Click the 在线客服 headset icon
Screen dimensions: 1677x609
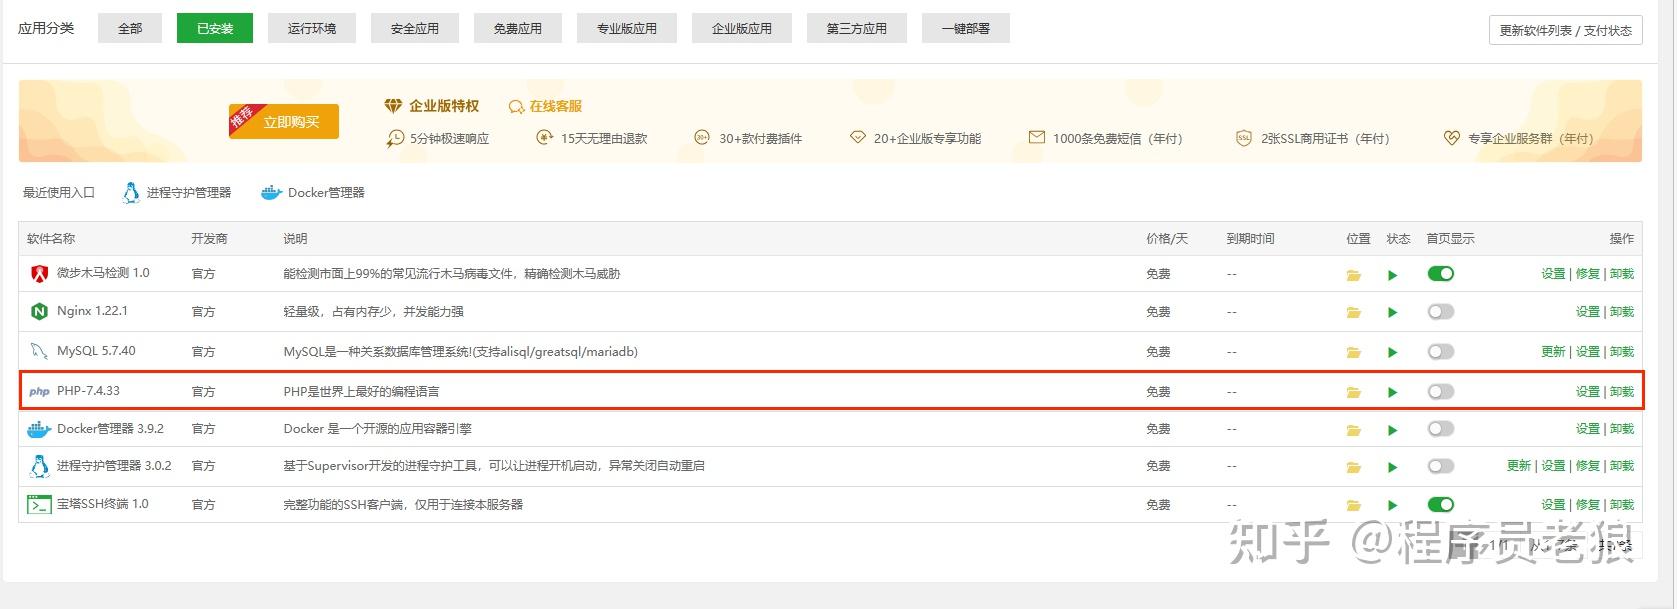pos(516,106)
